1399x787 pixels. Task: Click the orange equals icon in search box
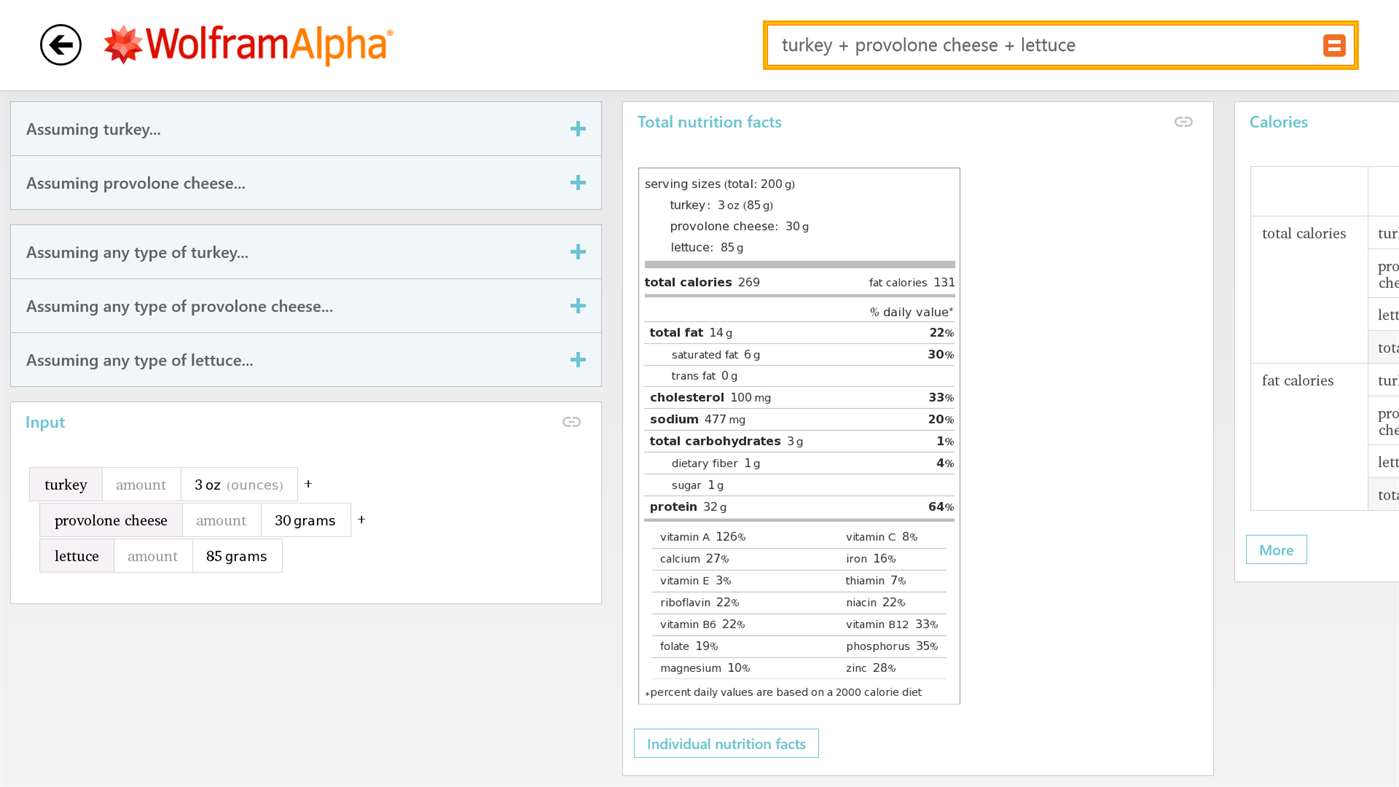click(1334, 45)
